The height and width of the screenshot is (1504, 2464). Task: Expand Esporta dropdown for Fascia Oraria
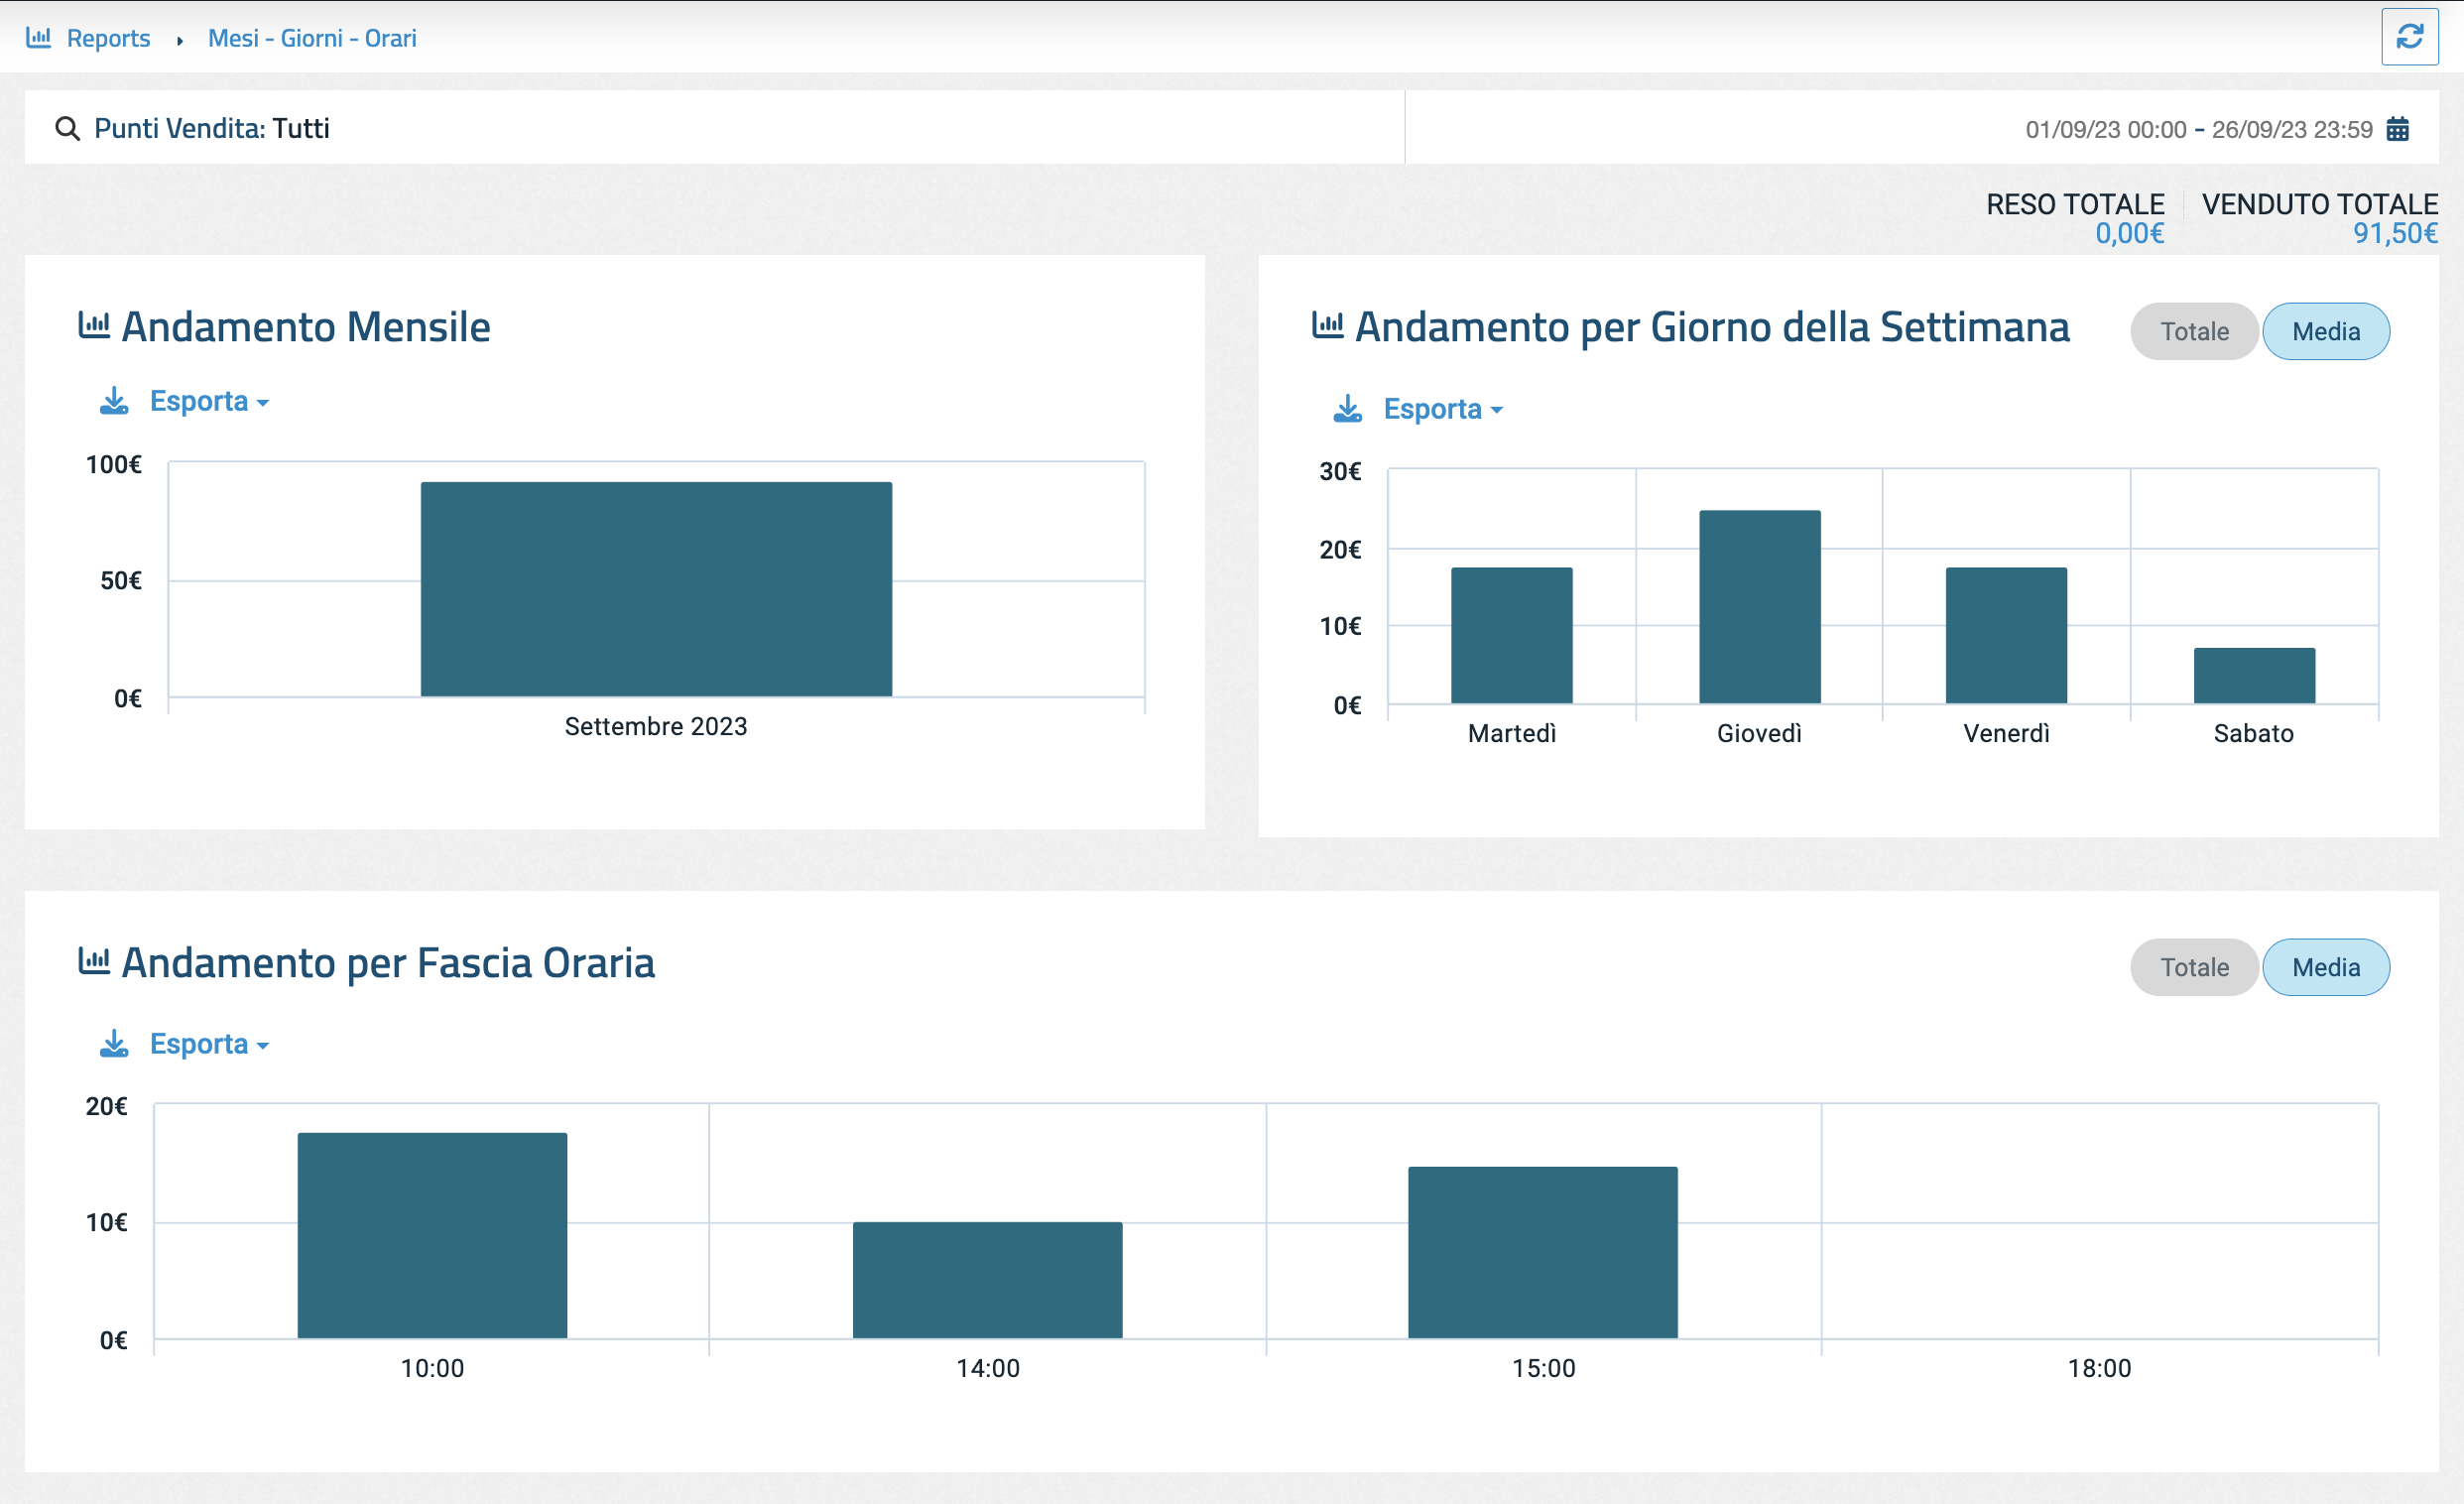click(x=208, y=1044)
